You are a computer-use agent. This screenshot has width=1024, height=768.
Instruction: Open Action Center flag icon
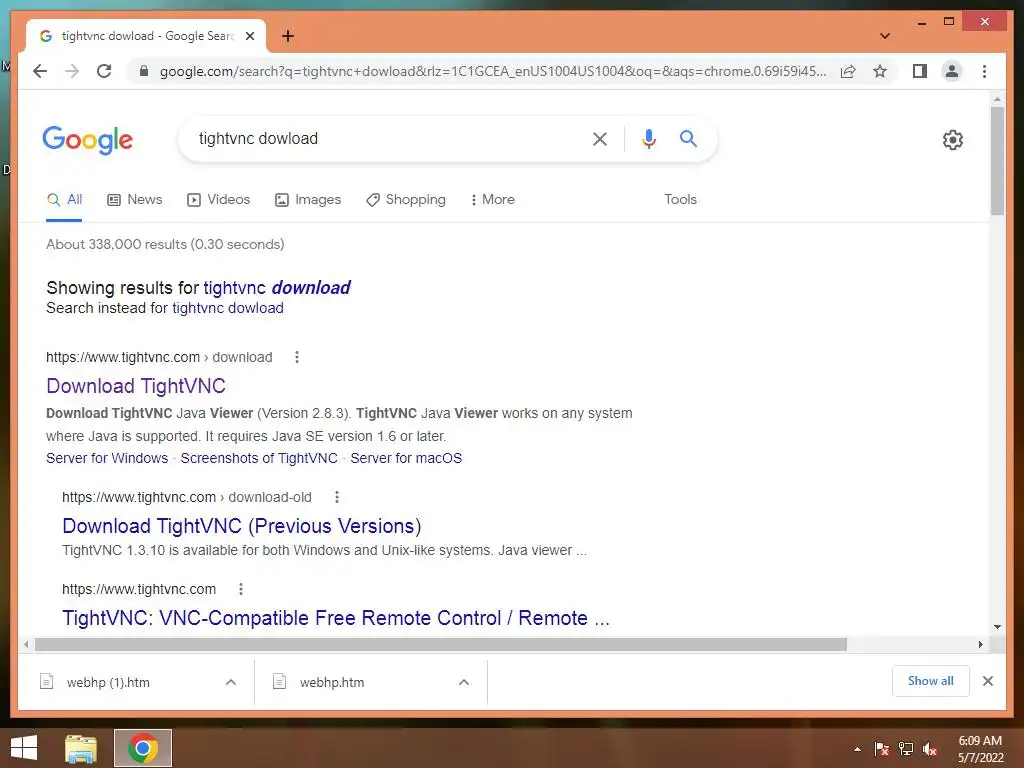tap(882, 749)
